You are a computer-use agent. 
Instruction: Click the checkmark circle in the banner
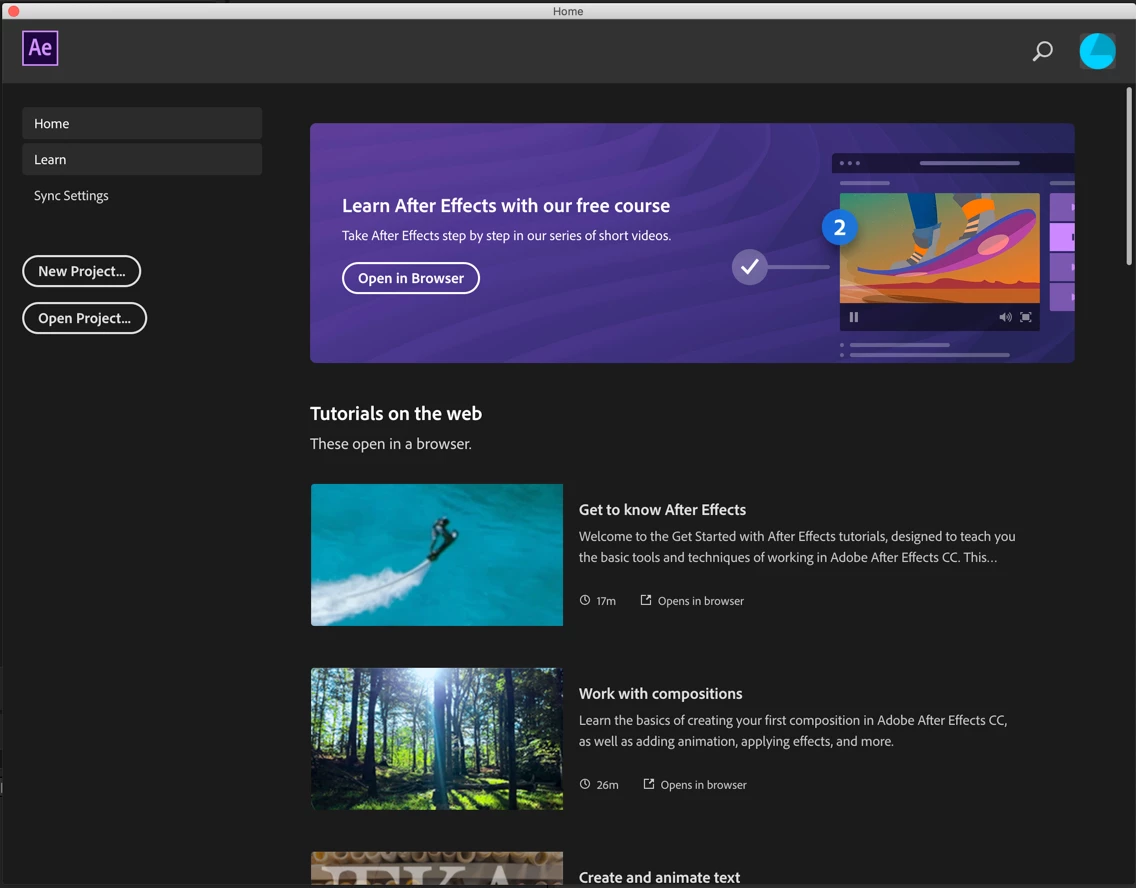coord(749,267)
